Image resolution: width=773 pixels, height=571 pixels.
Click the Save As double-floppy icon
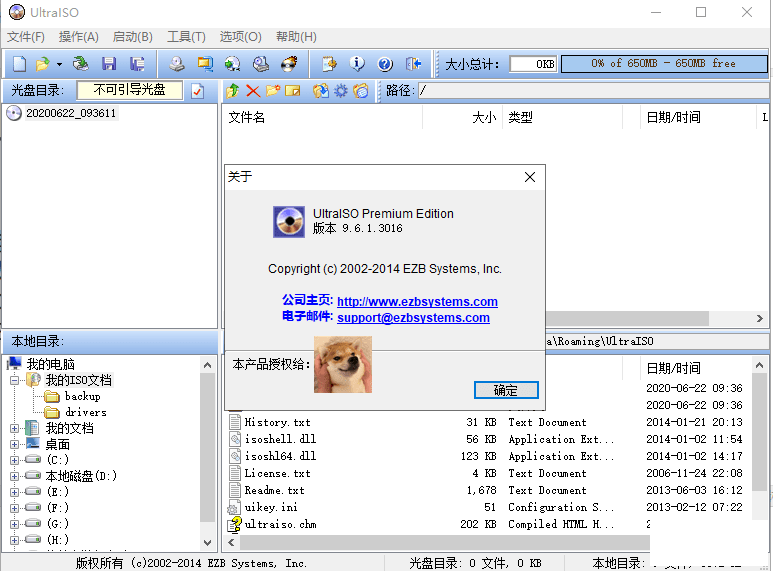click(x=137, y=64)
